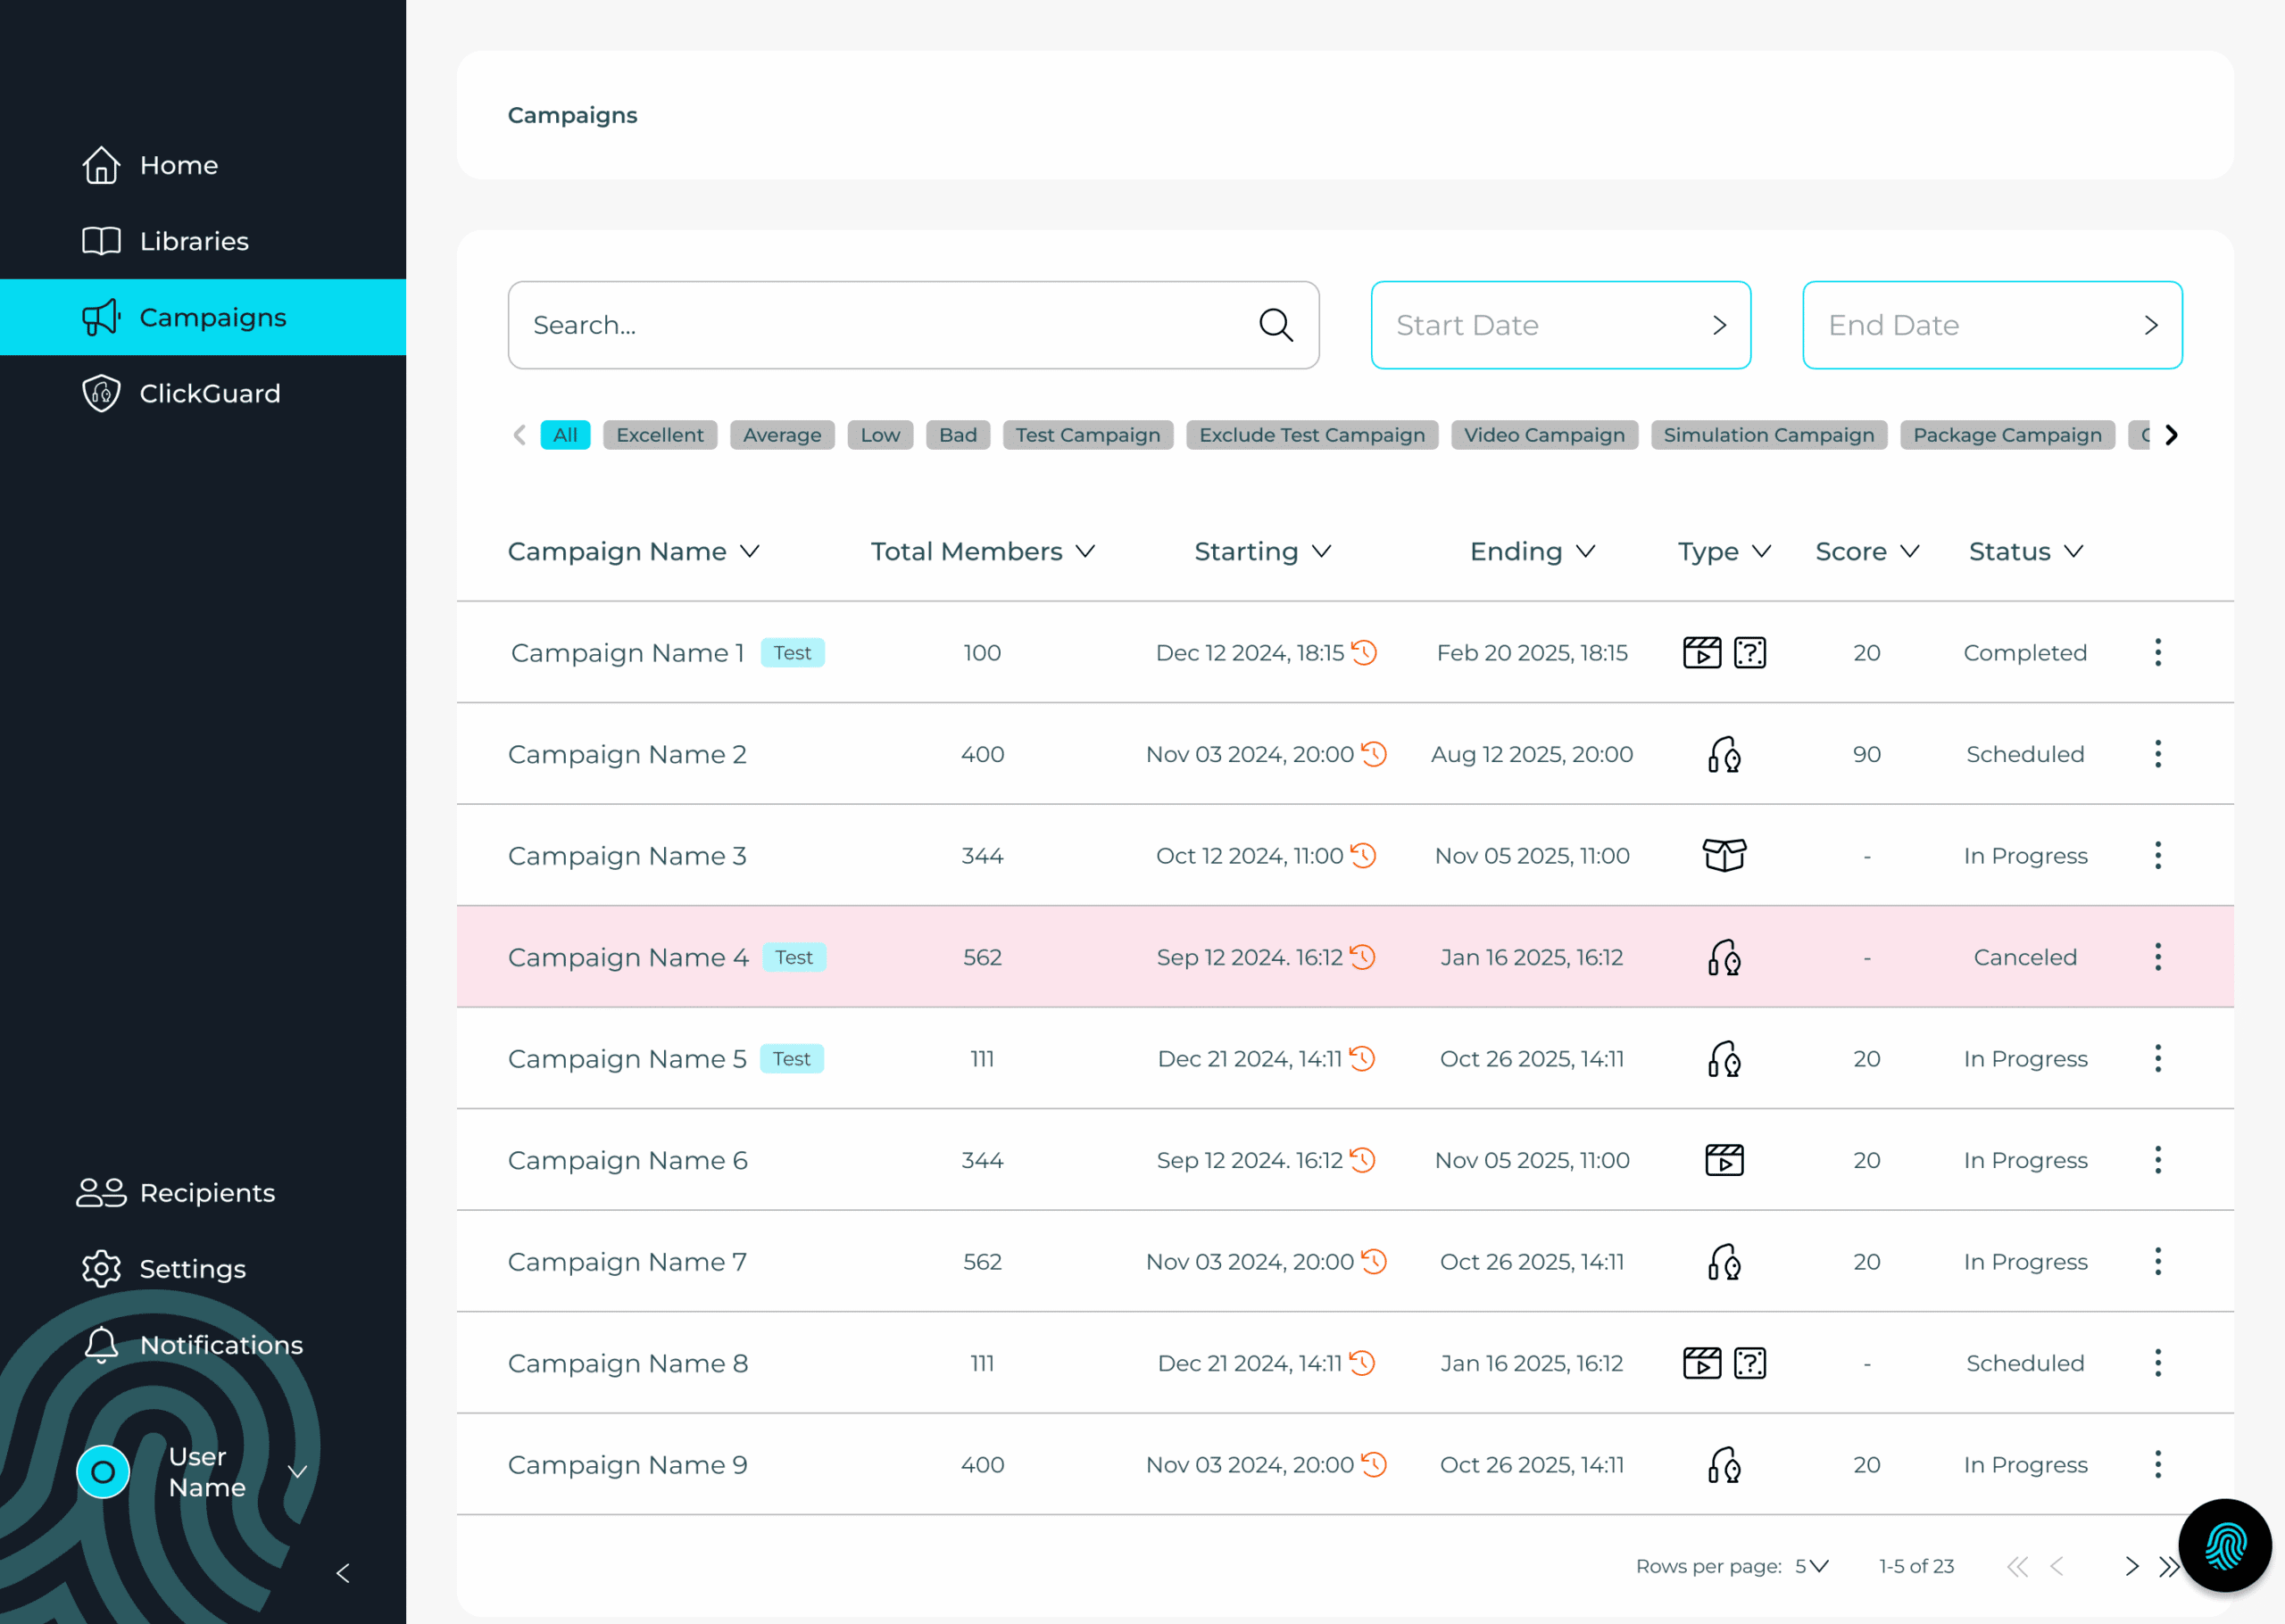
Task: Sort by Campaign Name column
Action: point(634,551)
